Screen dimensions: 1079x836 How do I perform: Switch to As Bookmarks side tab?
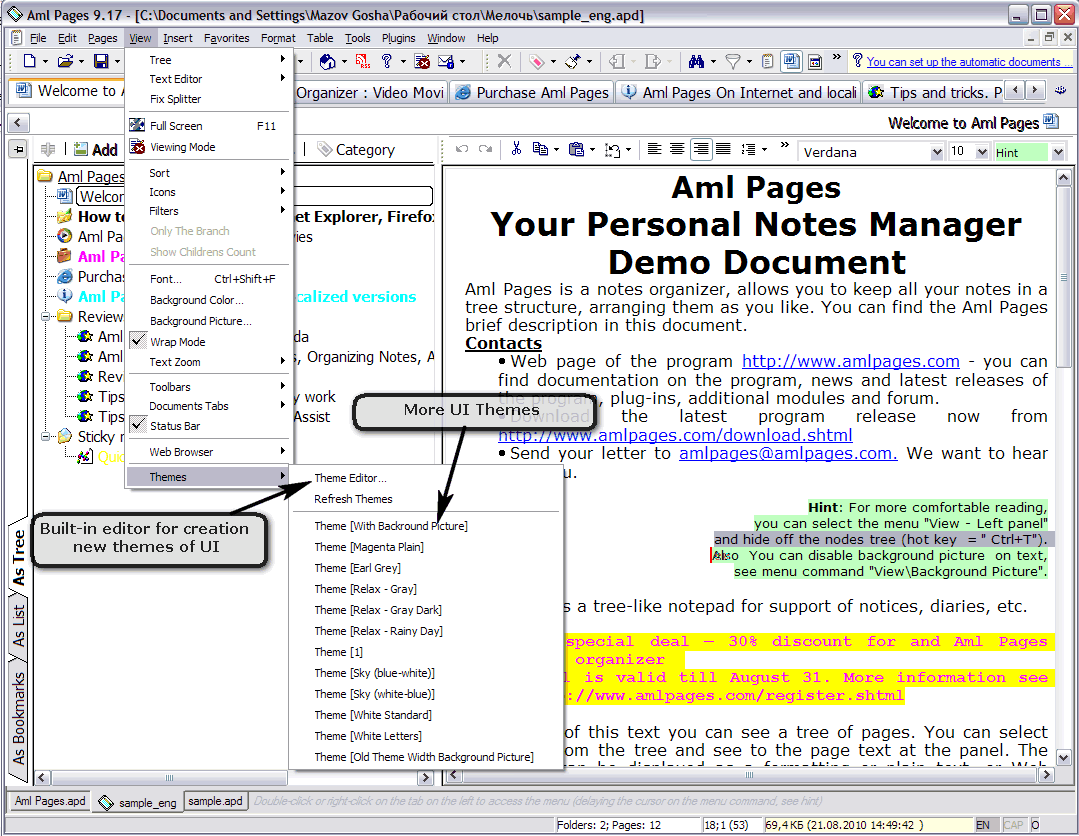pyautogui.click(x=18, y=718)
